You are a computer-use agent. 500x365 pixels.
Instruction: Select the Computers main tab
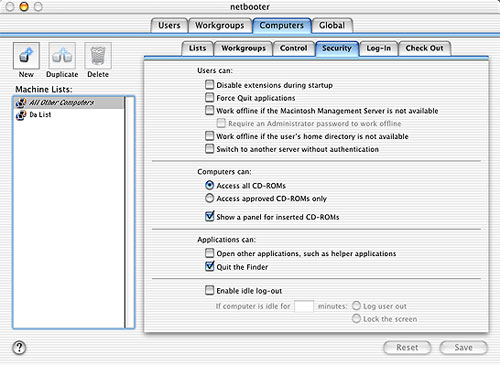pos(282,25)
